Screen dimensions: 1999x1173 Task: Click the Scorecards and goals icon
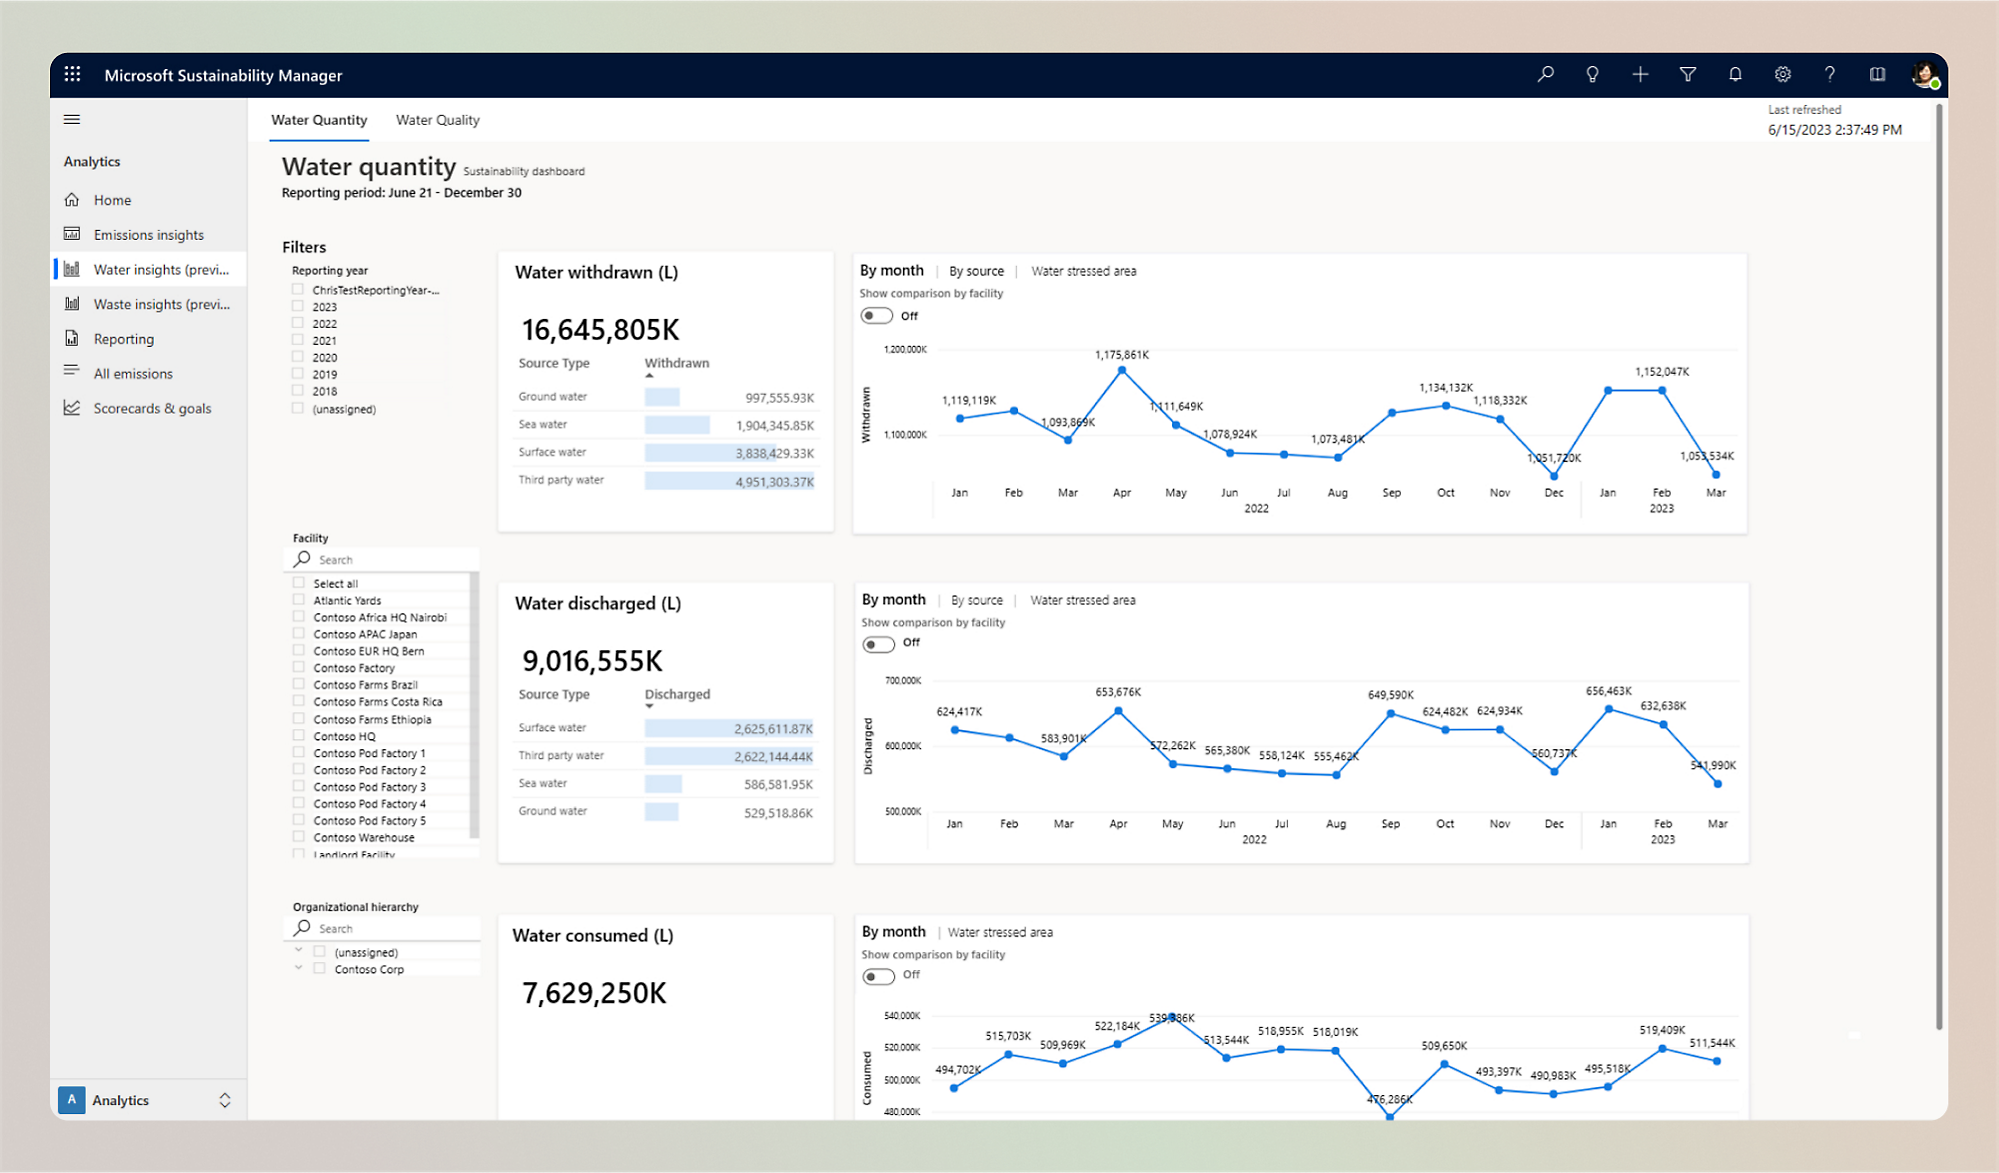point(73,408)
